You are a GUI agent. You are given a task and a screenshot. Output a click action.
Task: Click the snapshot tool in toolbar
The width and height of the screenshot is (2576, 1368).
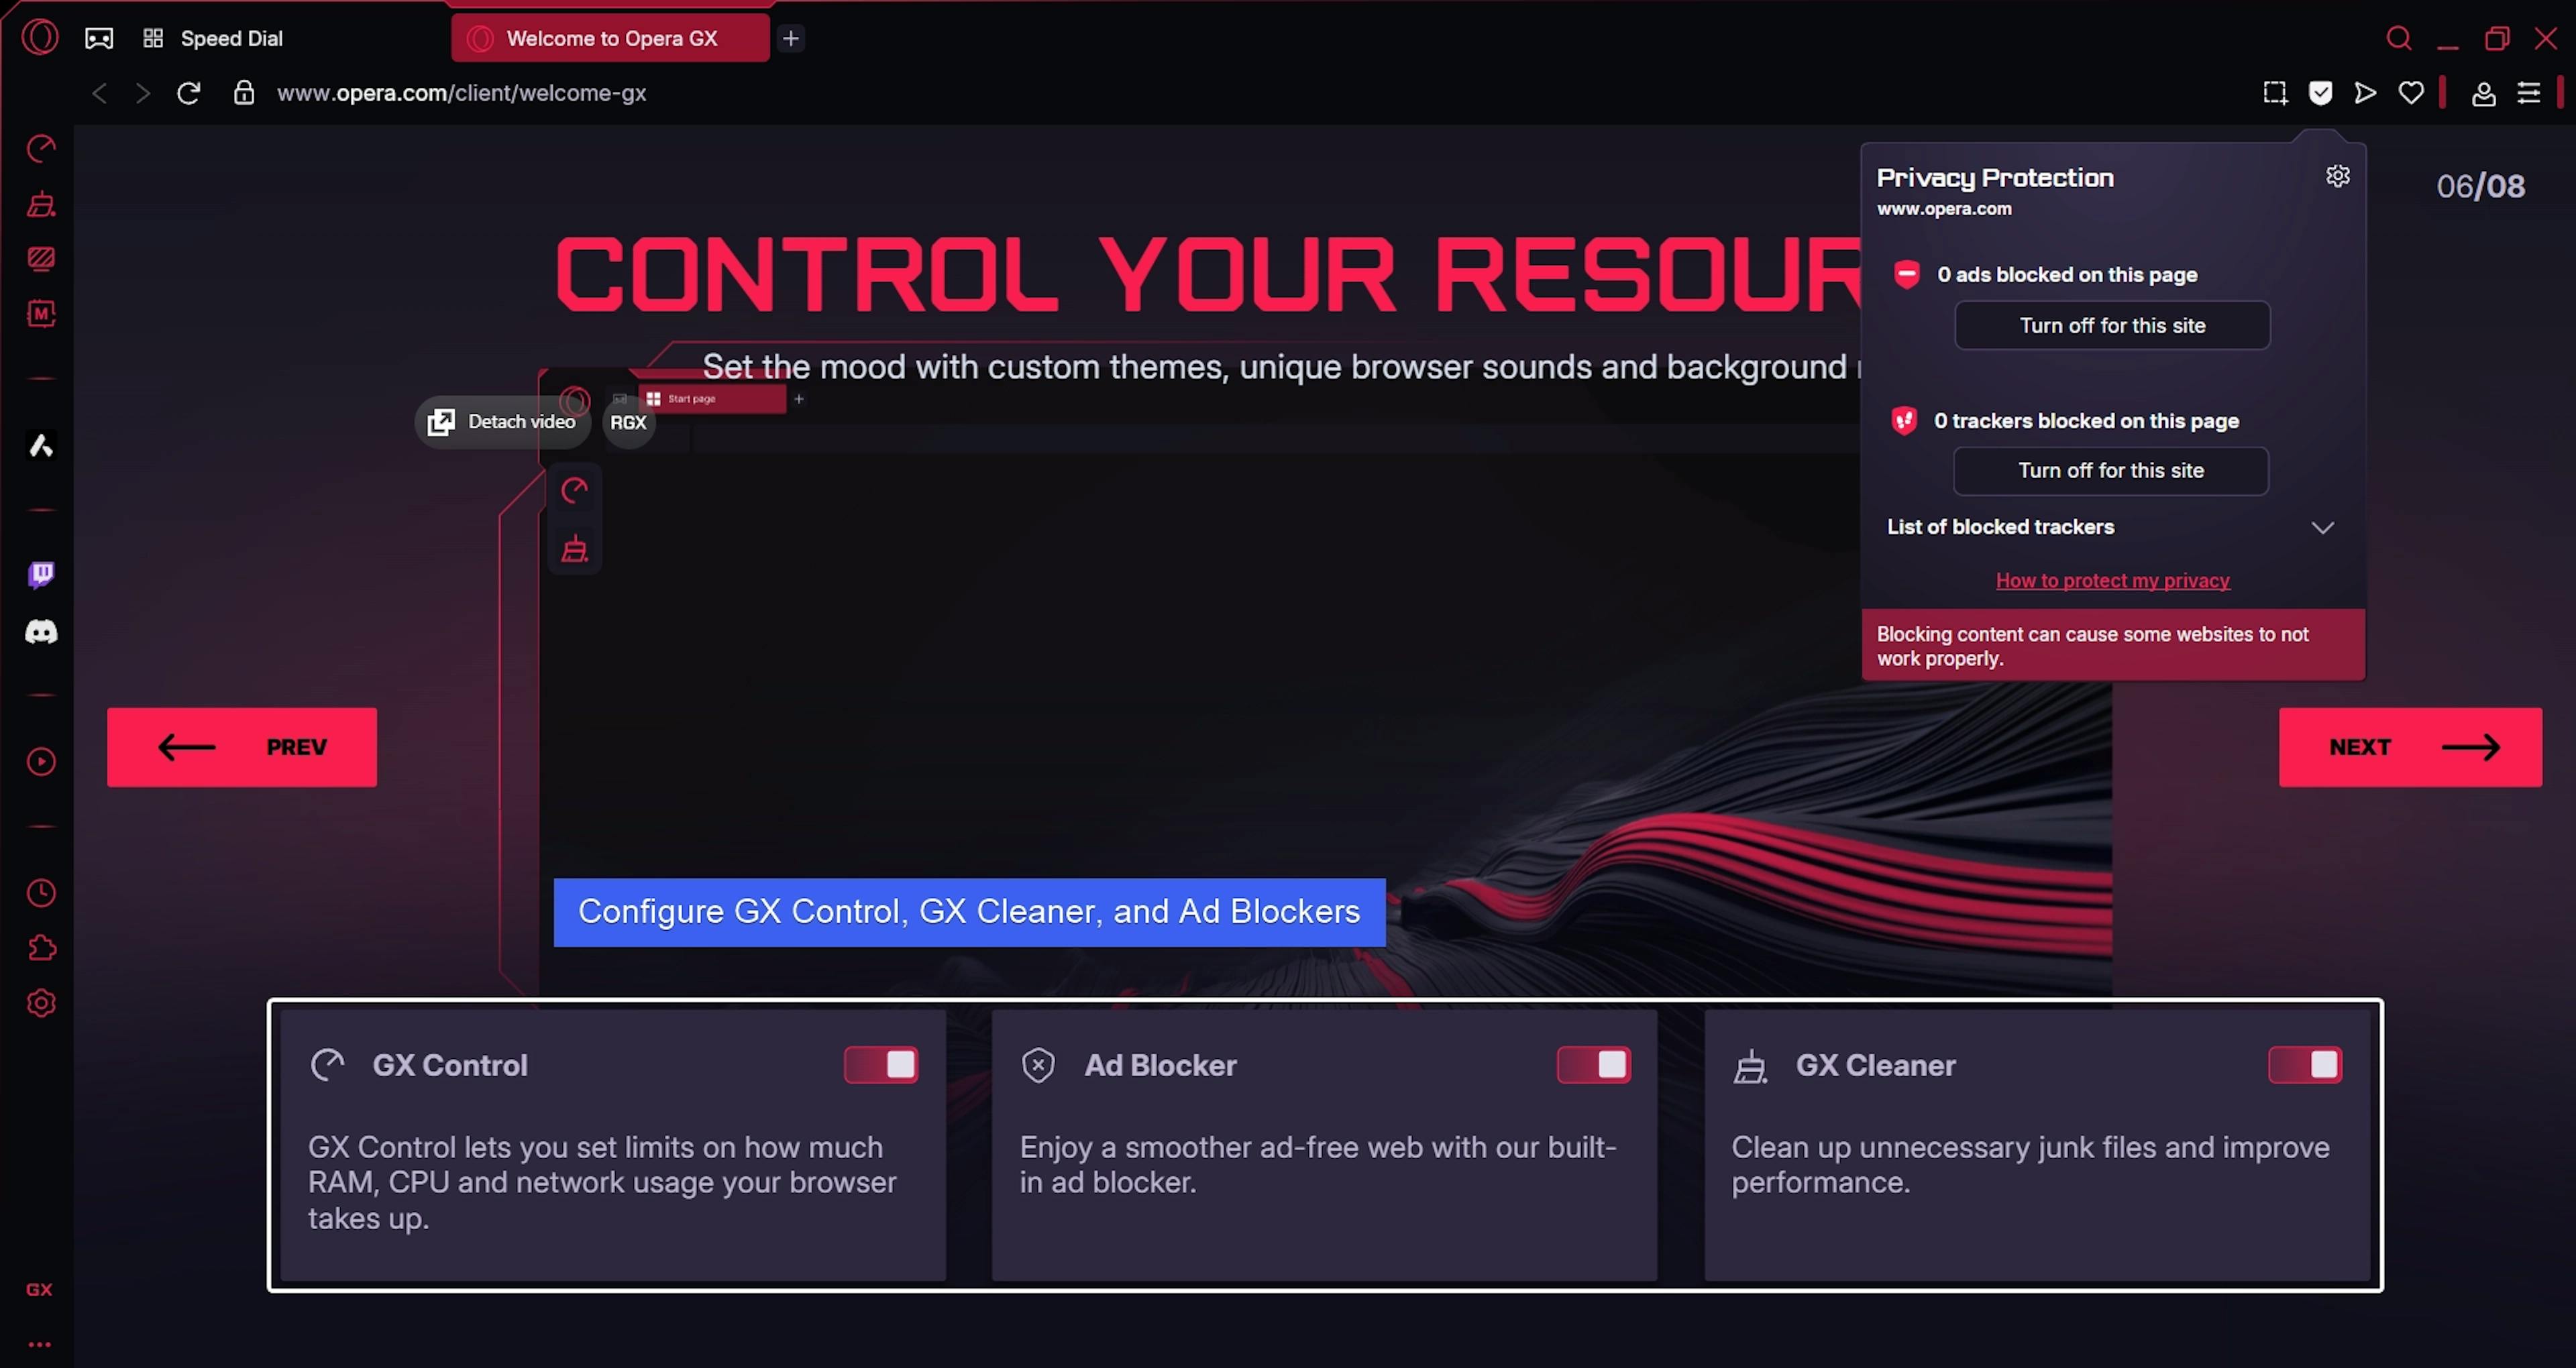tap(2275, 93)
